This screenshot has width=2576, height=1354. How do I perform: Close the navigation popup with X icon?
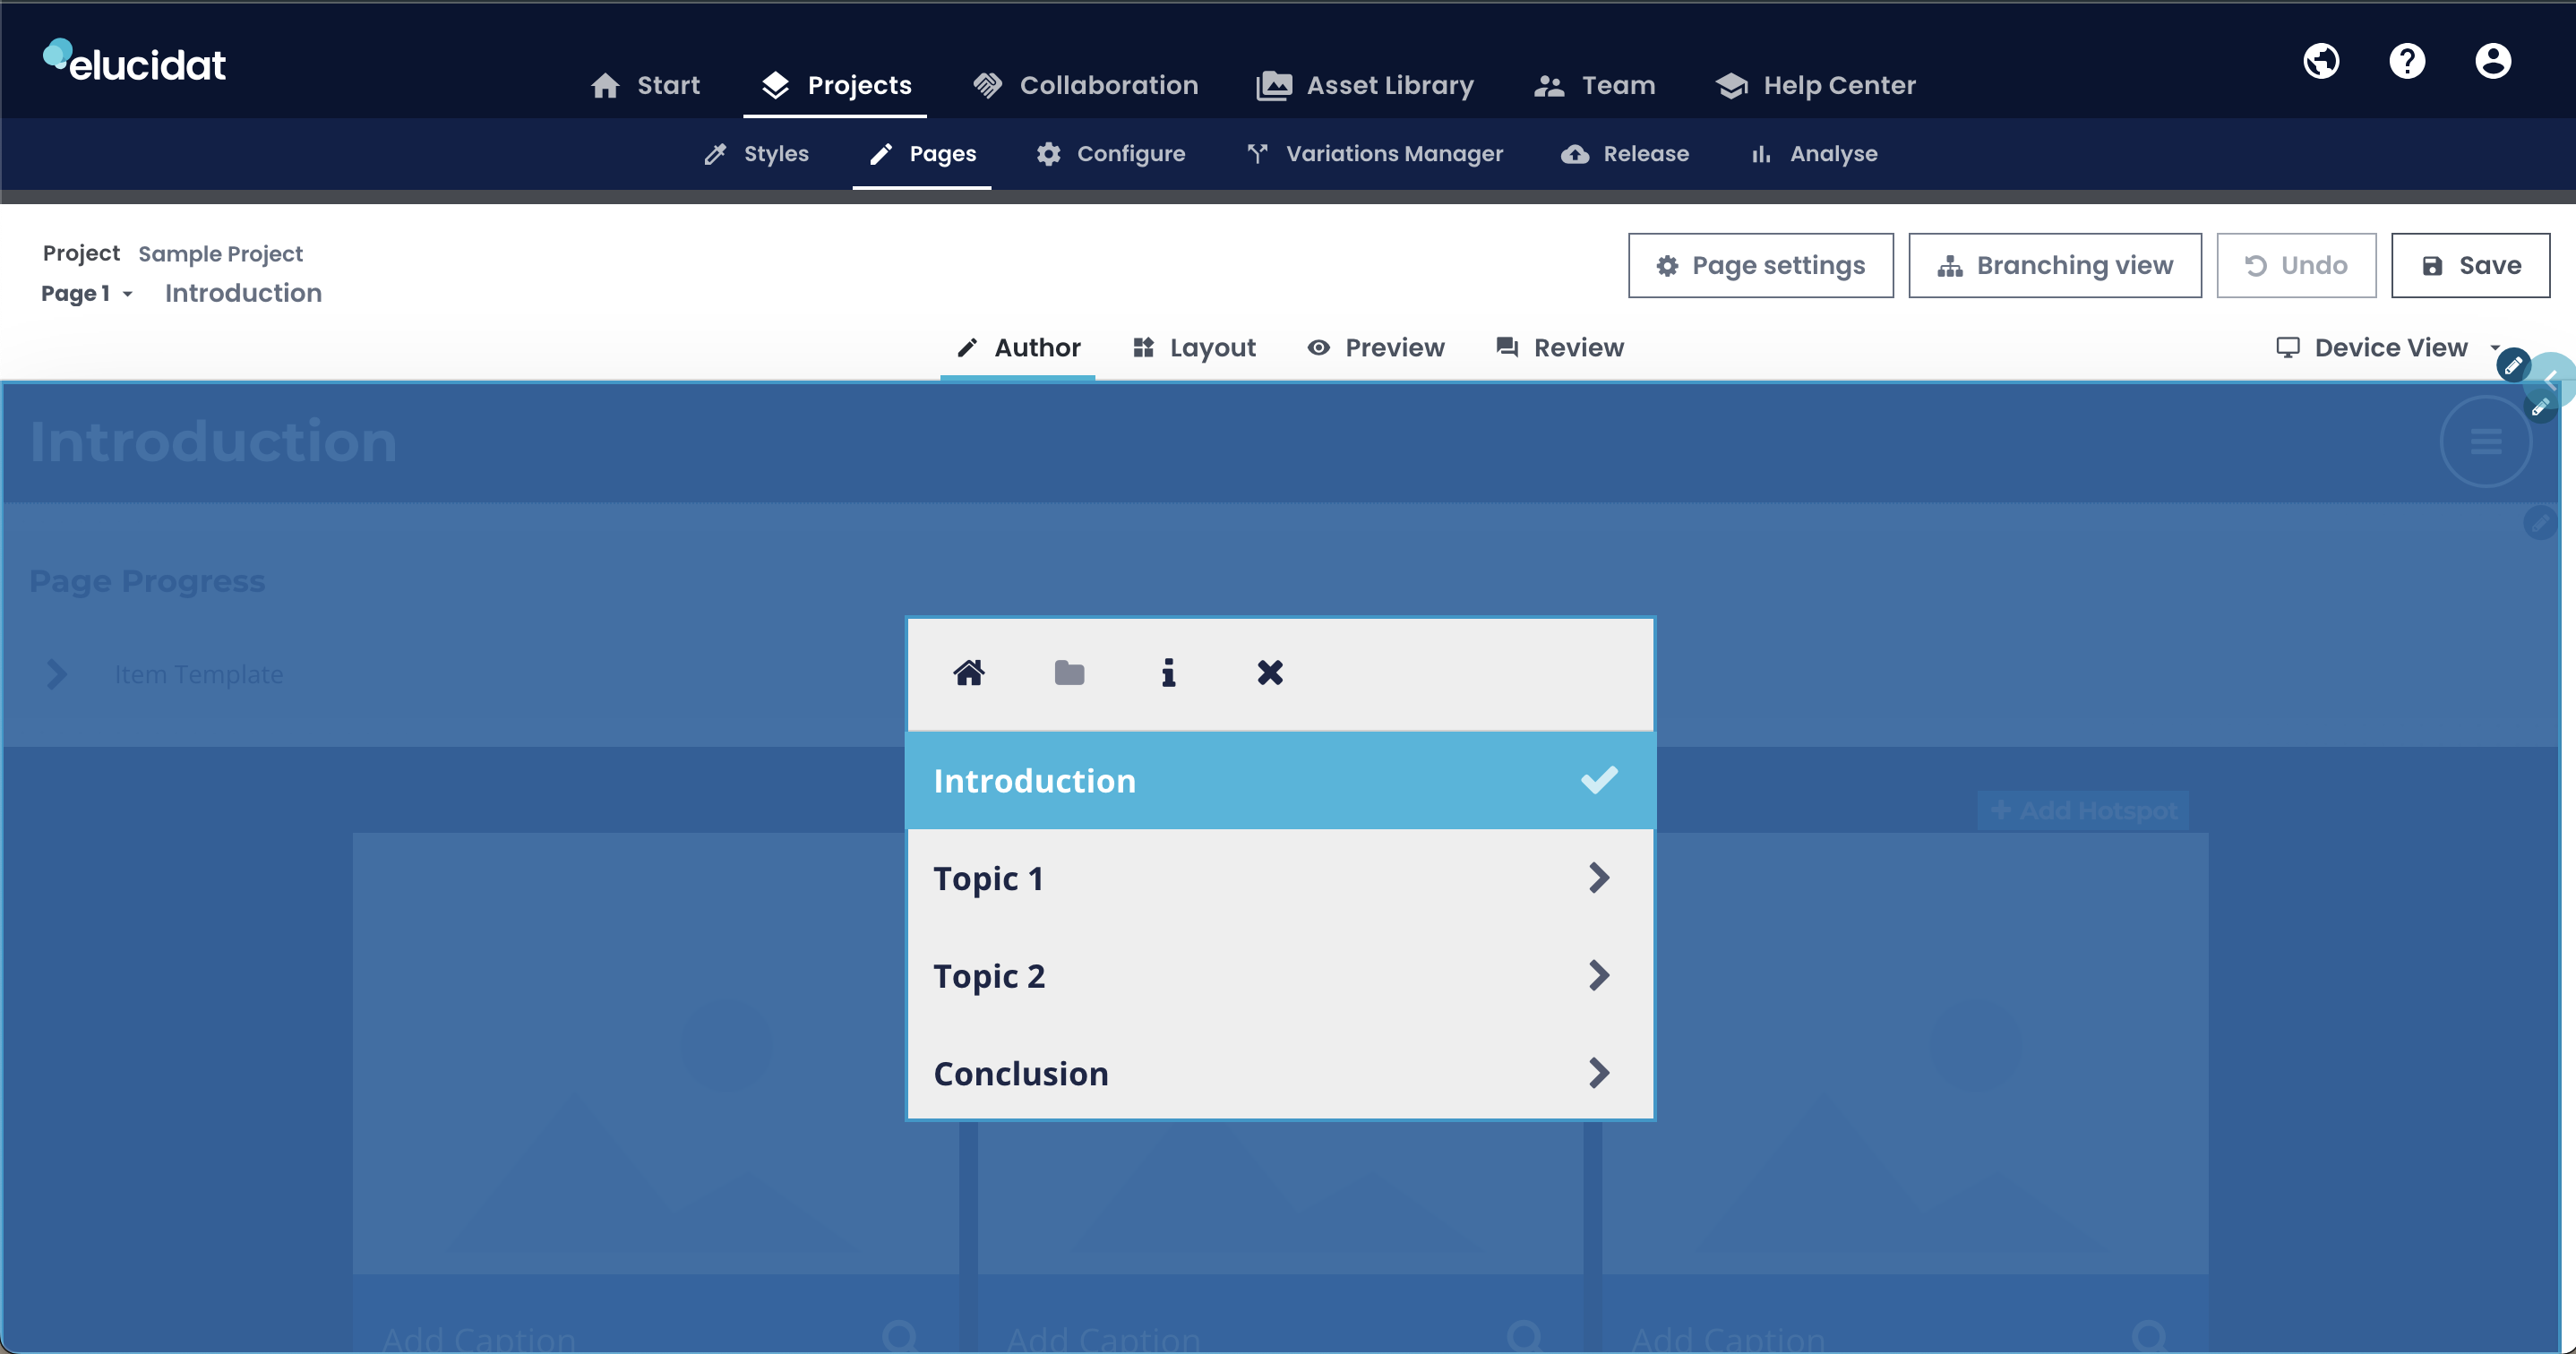click(x=1270, y=672)
